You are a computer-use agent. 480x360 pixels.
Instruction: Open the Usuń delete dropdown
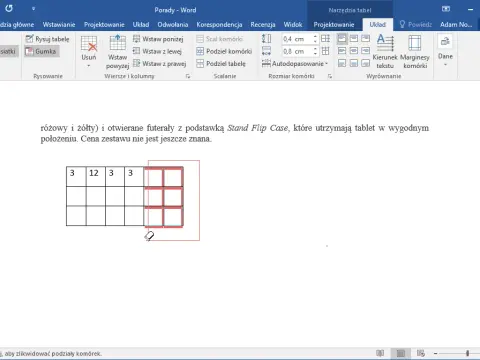[x=89, y=52]
